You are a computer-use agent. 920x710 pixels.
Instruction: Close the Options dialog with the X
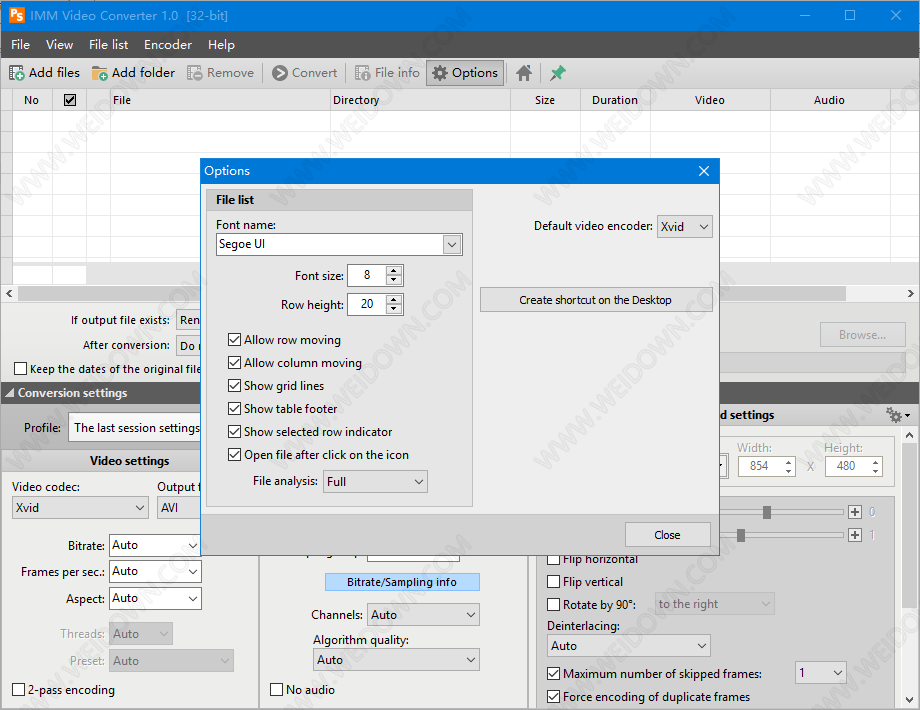(x=704, y=171)
